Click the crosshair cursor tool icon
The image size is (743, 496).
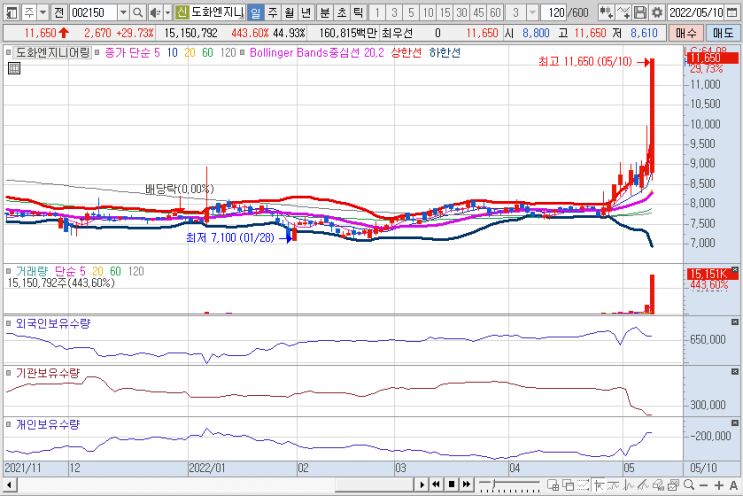[x=598, y=485]
